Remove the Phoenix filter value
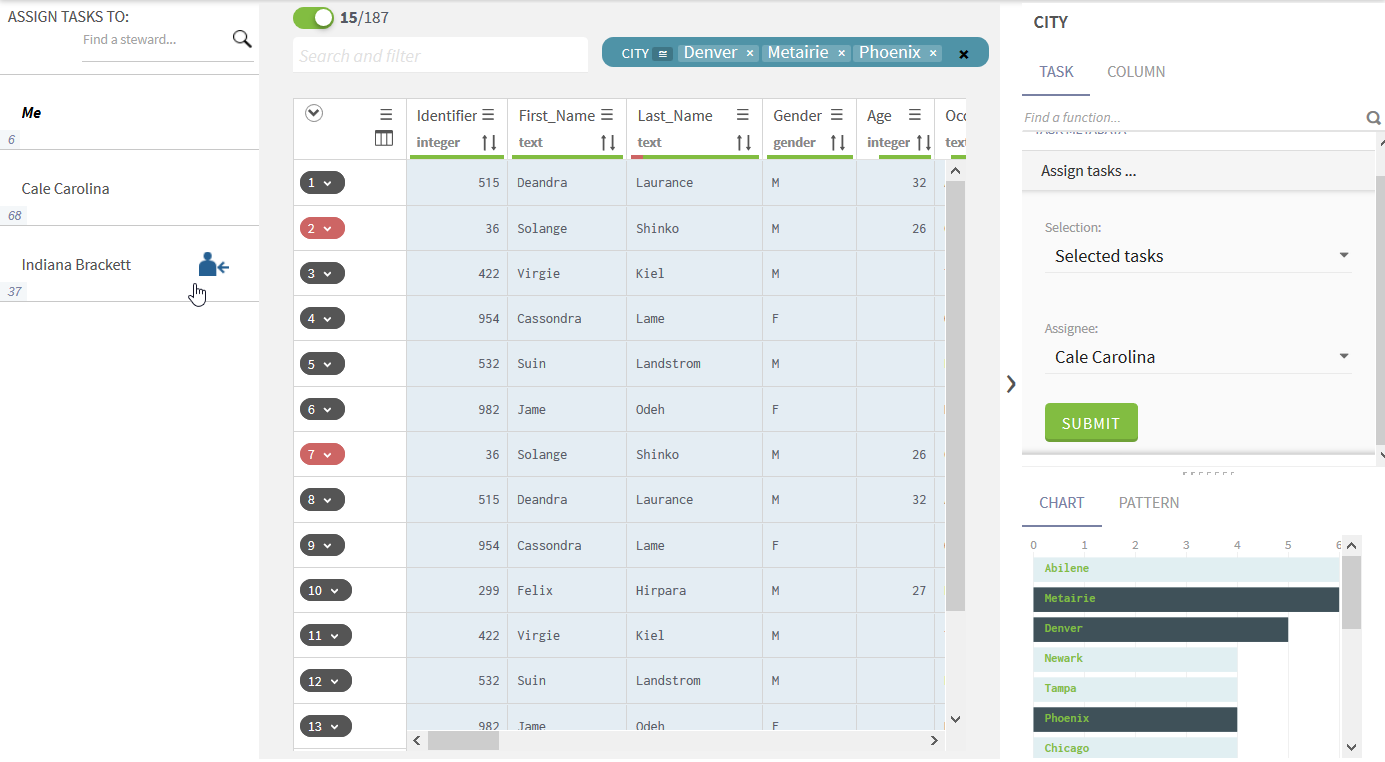Viewport: 1385px width, 762px height. [x=933, y=54]
